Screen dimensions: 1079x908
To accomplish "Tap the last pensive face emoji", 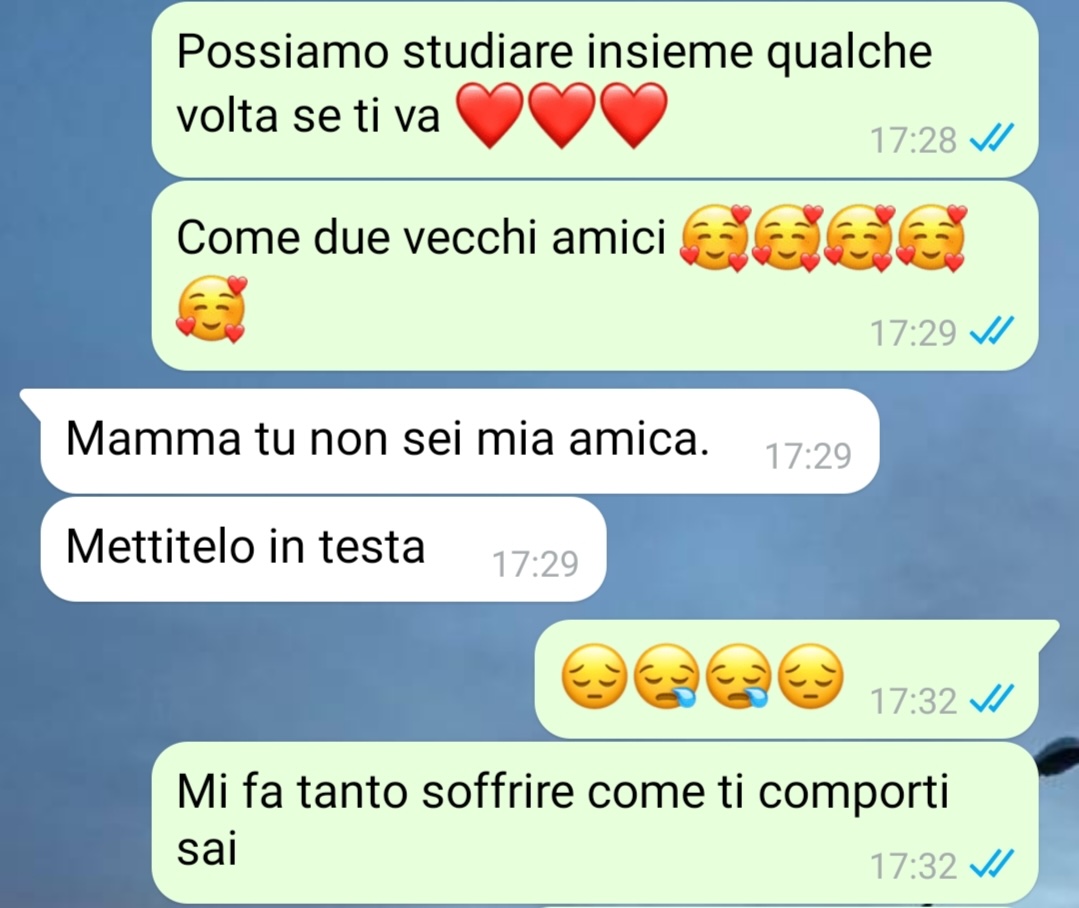I will click(x=810, y=676).
